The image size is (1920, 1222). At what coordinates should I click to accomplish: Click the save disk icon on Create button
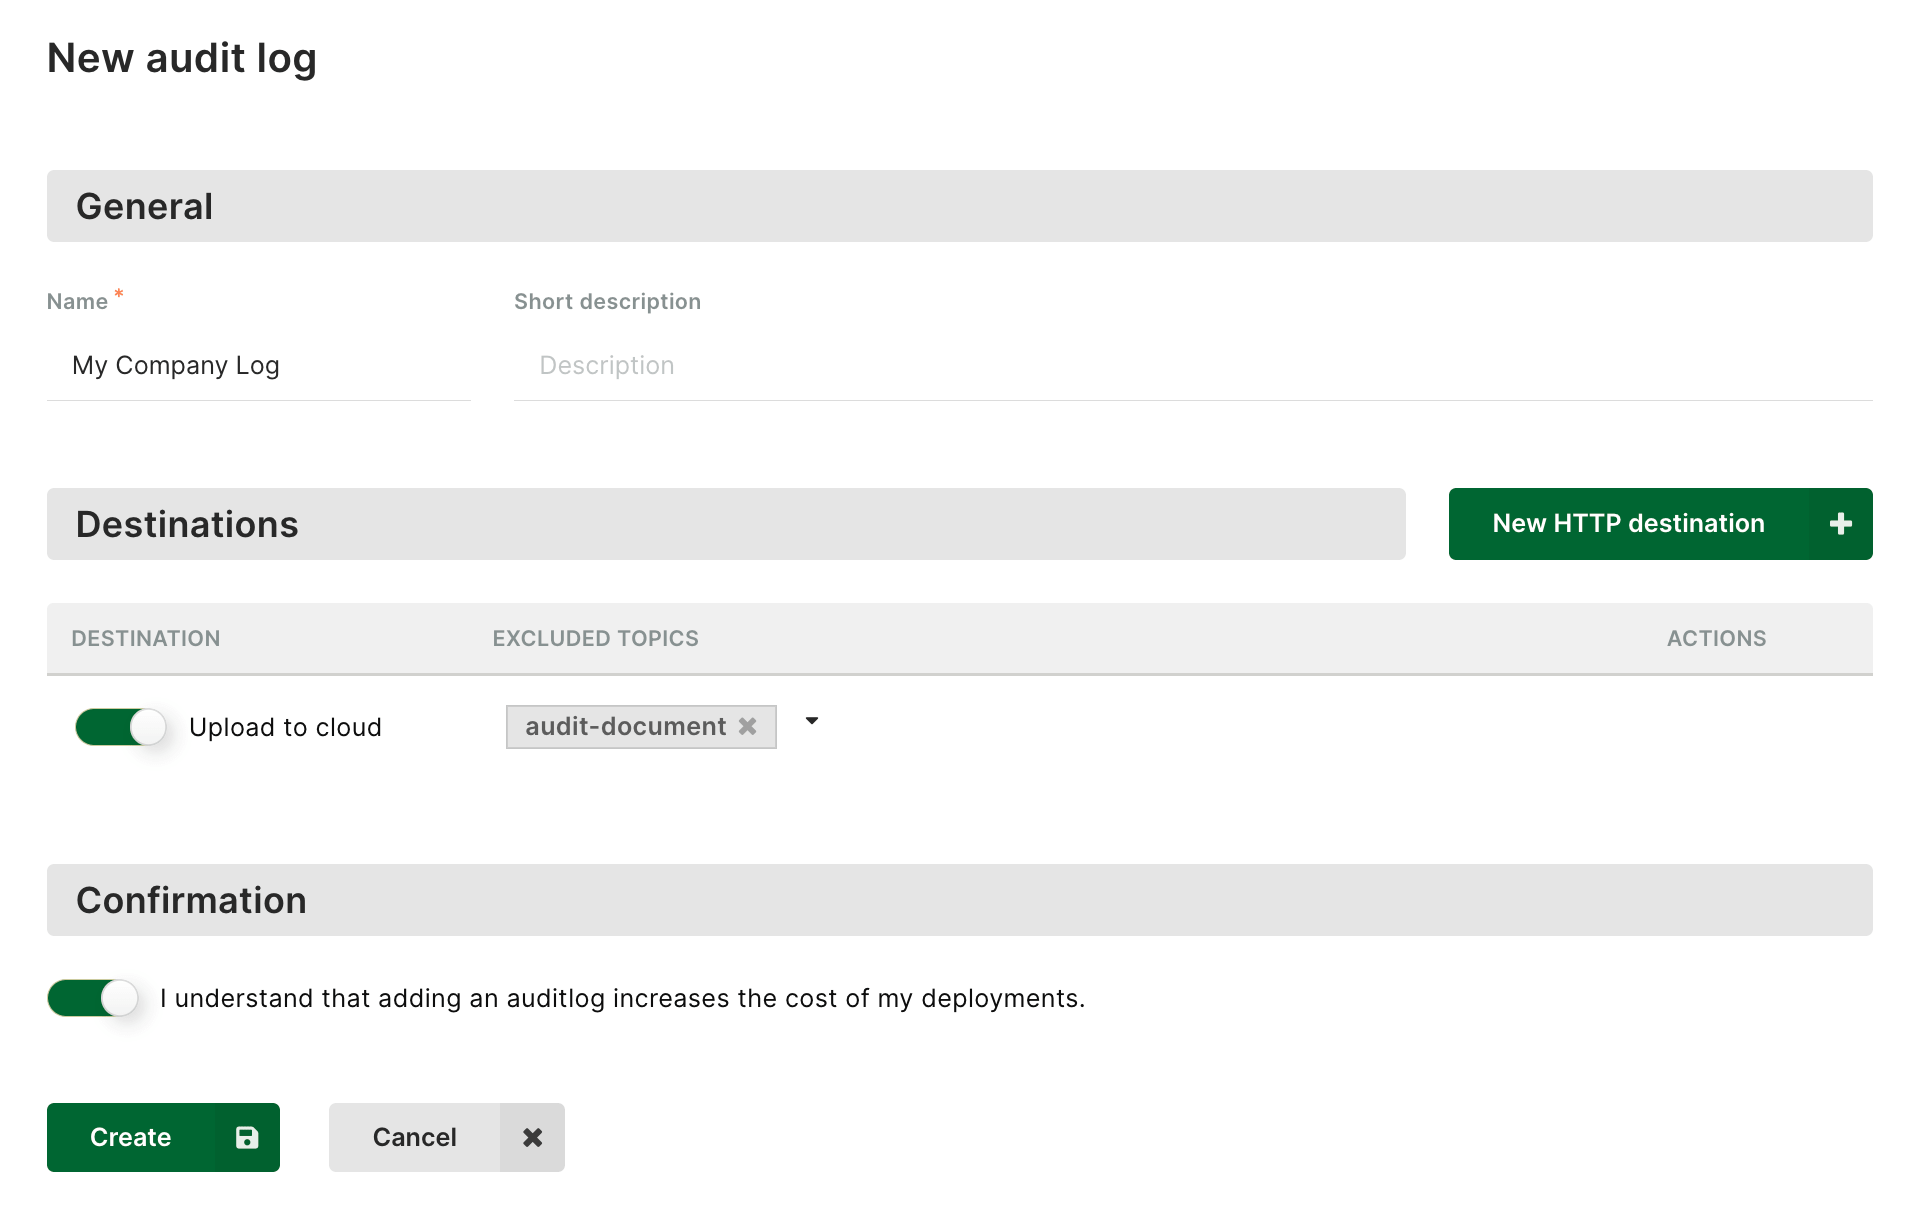(x=246, y=1137)
